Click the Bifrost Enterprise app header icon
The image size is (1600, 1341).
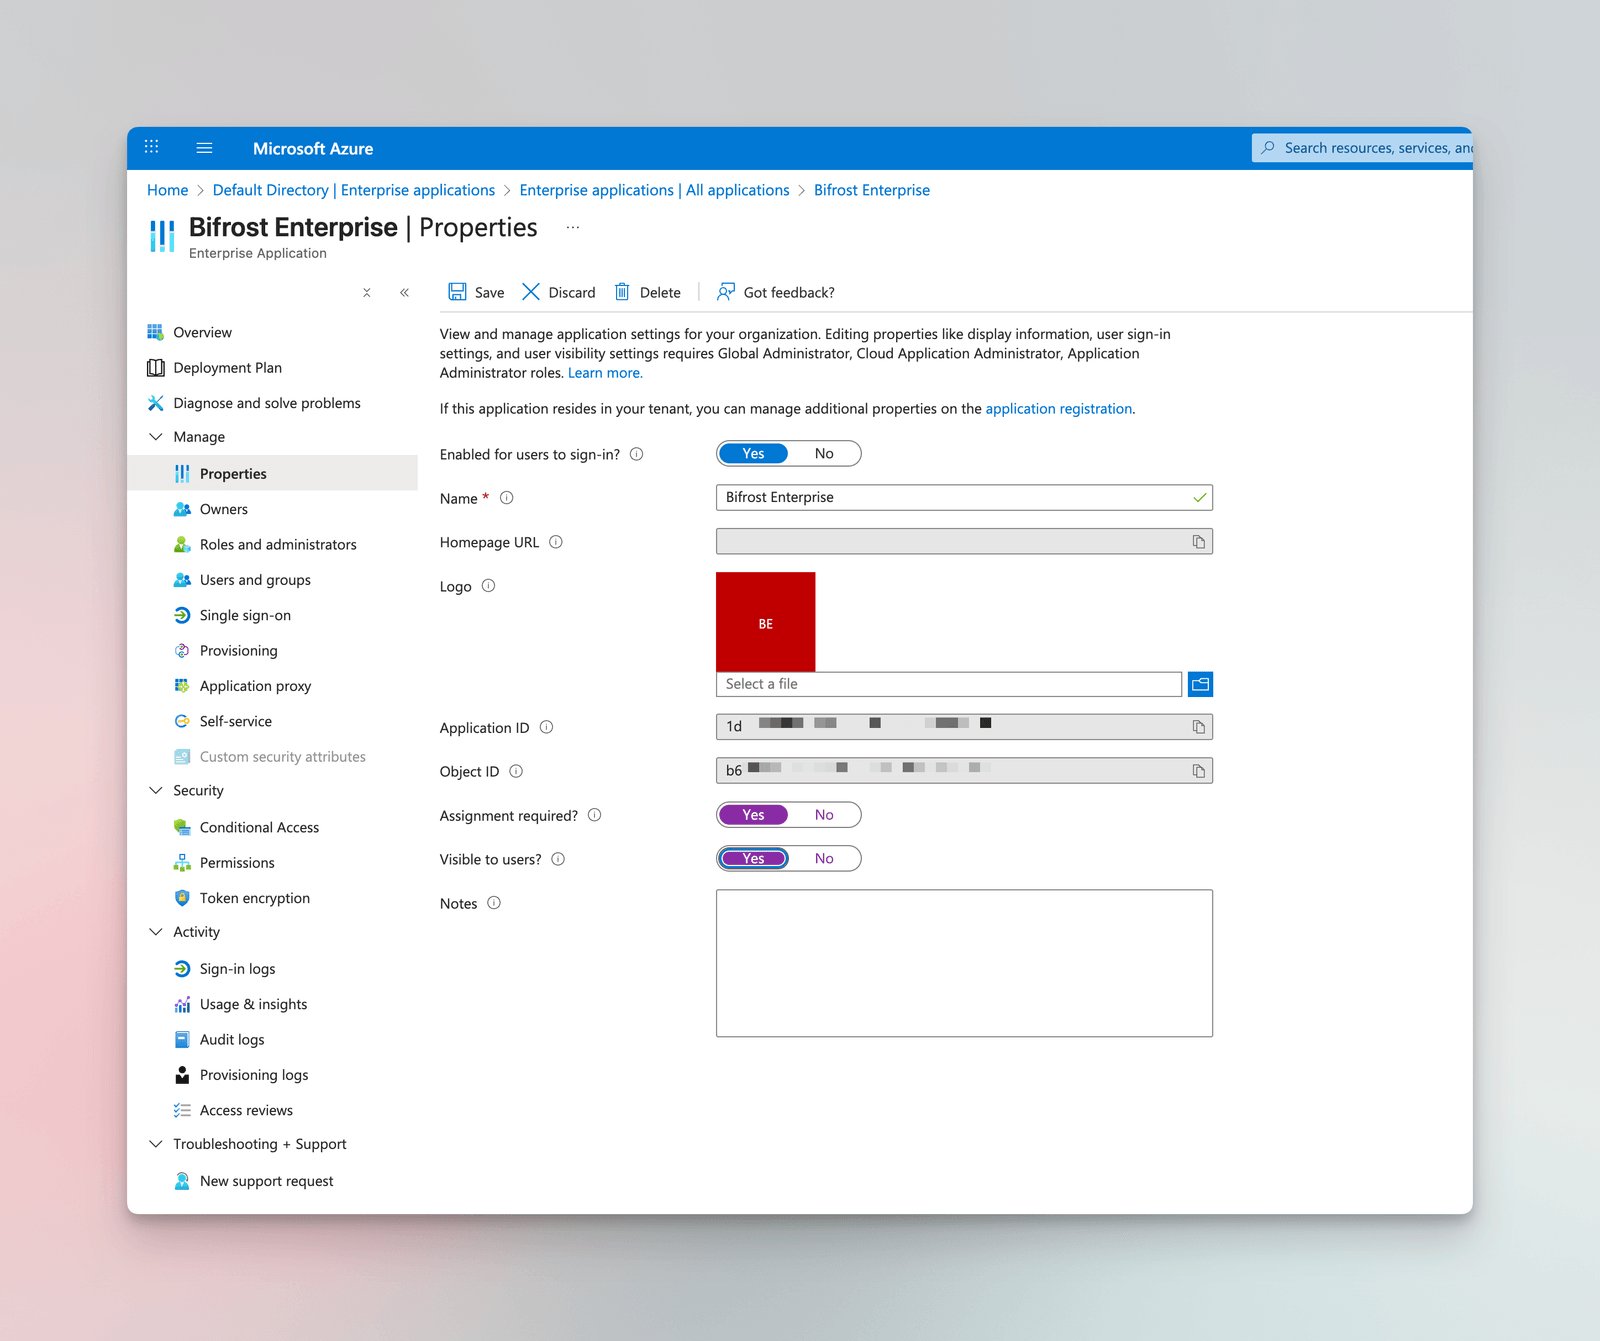pyautogui.click(x=162, y=237)
